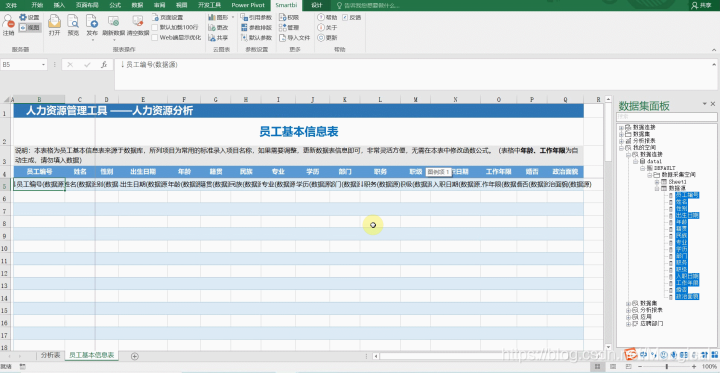Expand the Sheet1 tree node
Screen dimensions: 720x373
tap(657, 182)
